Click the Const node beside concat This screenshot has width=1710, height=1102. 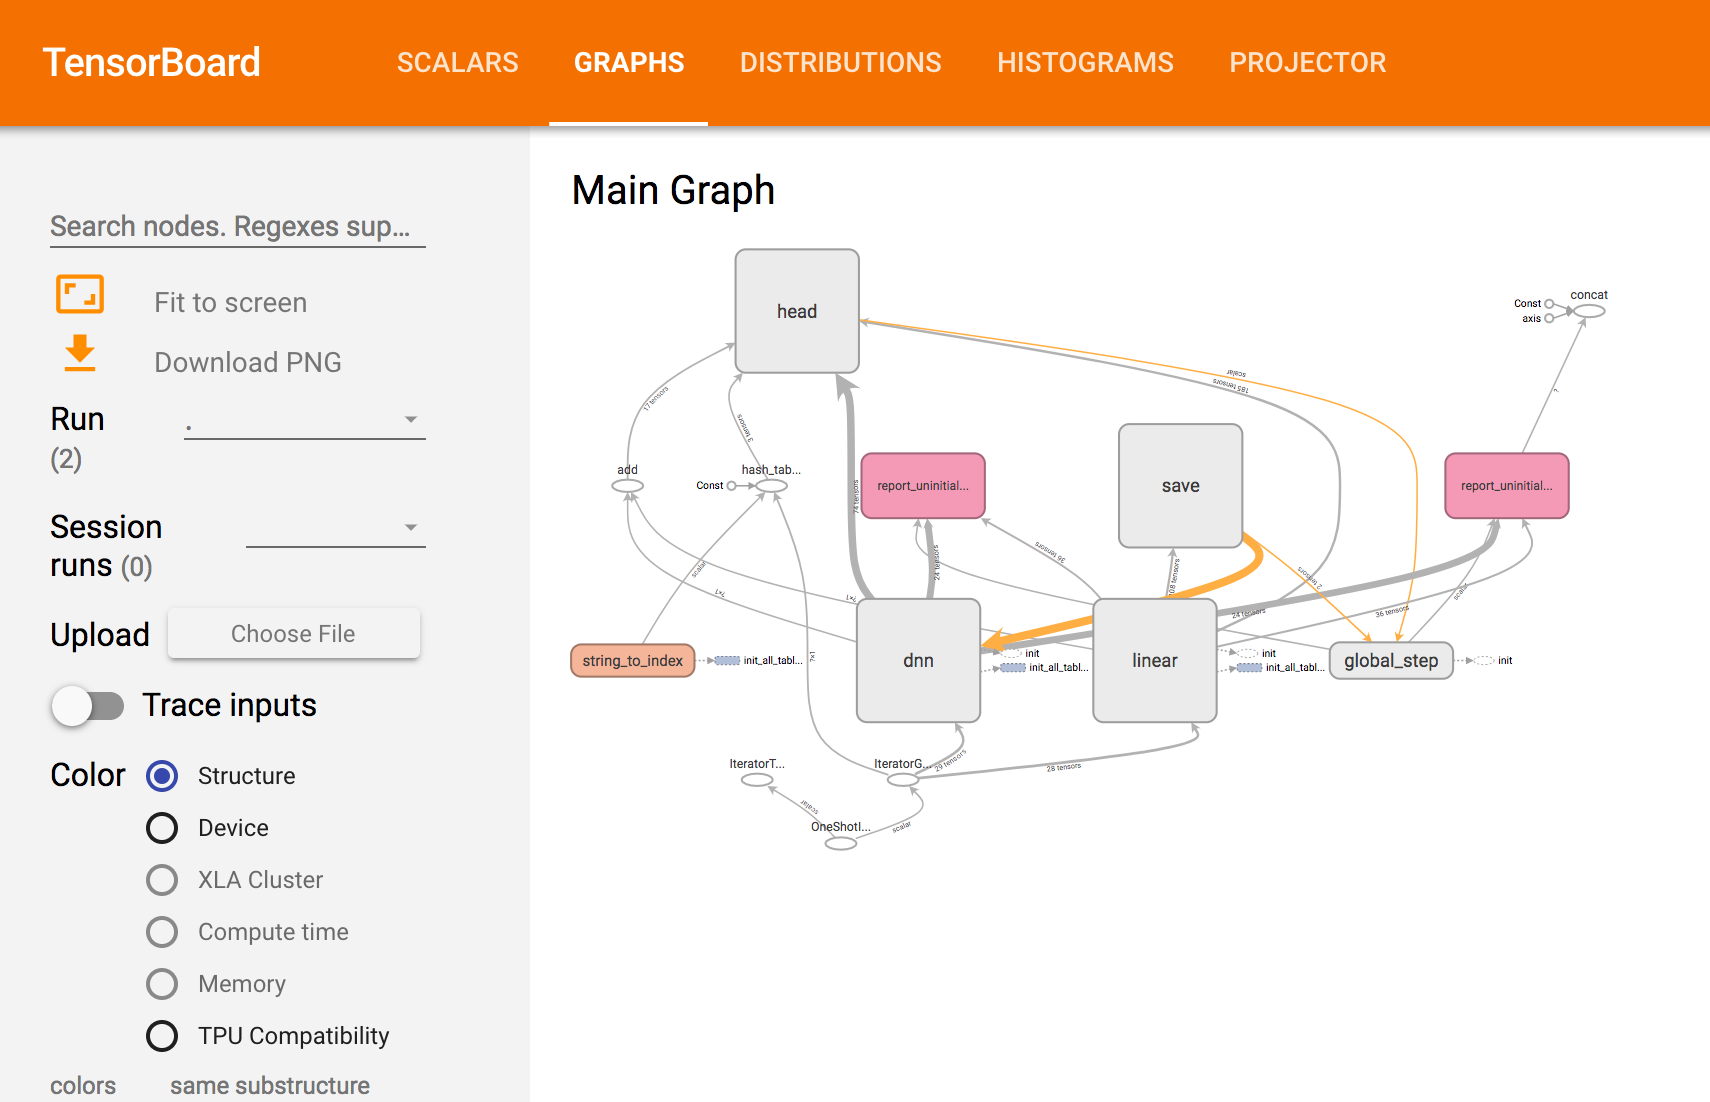1549,304
